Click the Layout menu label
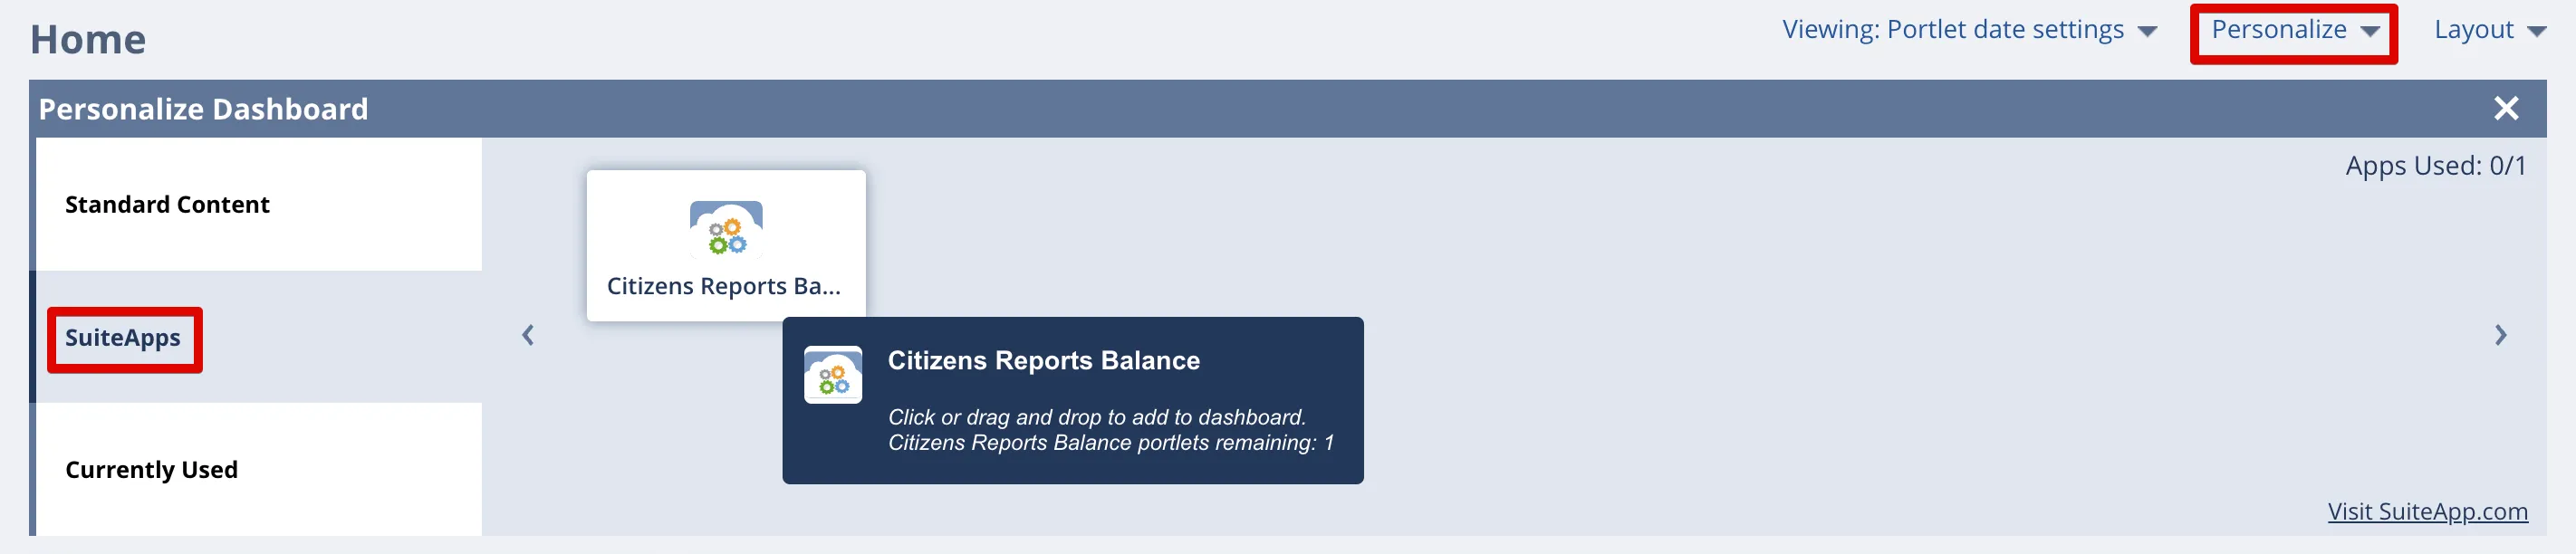The width and height of the screenshot is (2576, 554). click(2473, 30)
